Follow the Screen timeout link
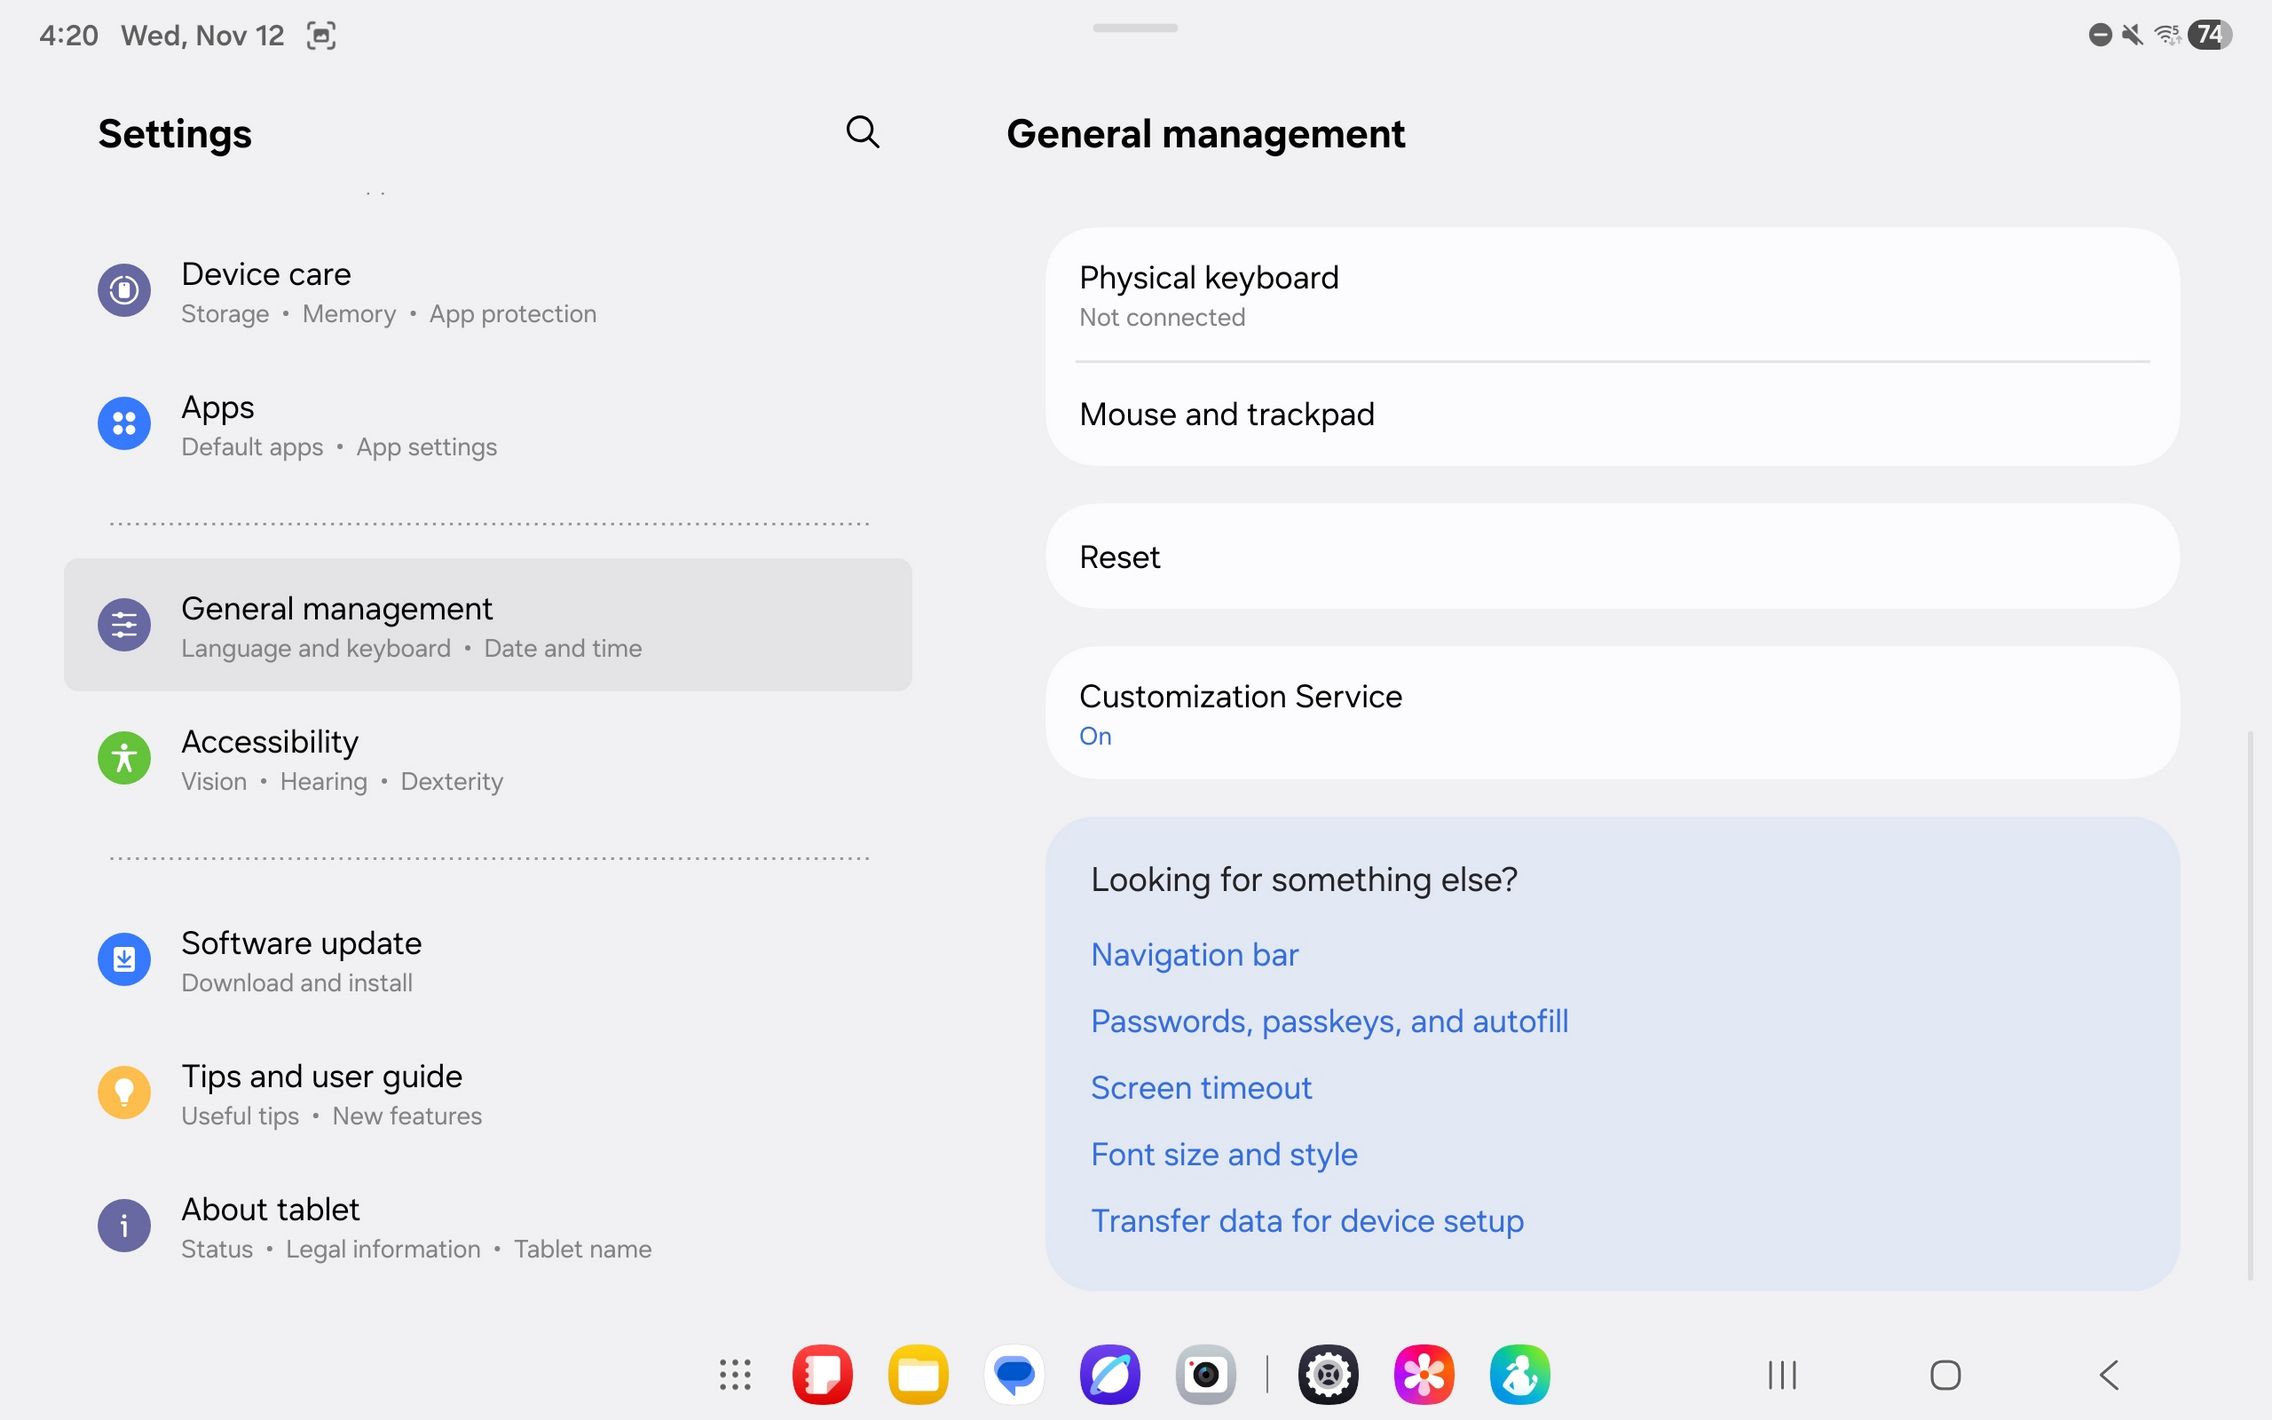 [1201, 1088]
